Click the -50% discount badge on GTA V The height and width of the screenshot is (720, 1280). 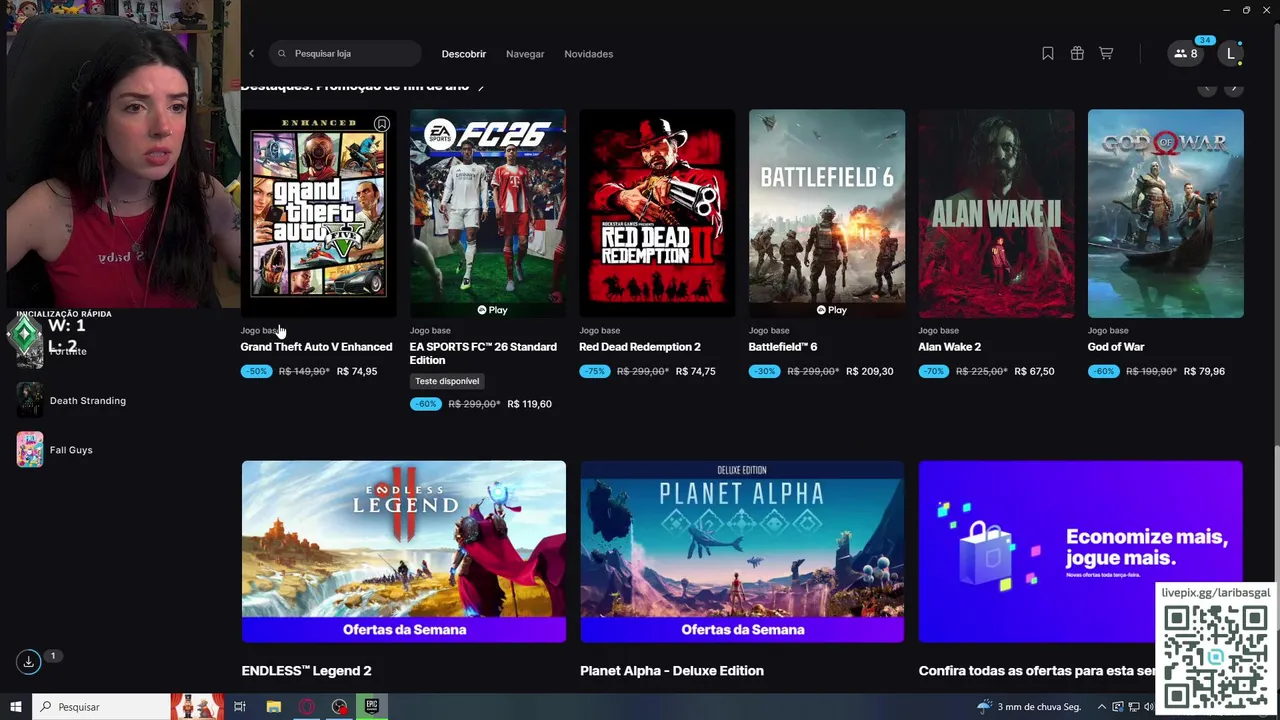(x=256, y=371)
